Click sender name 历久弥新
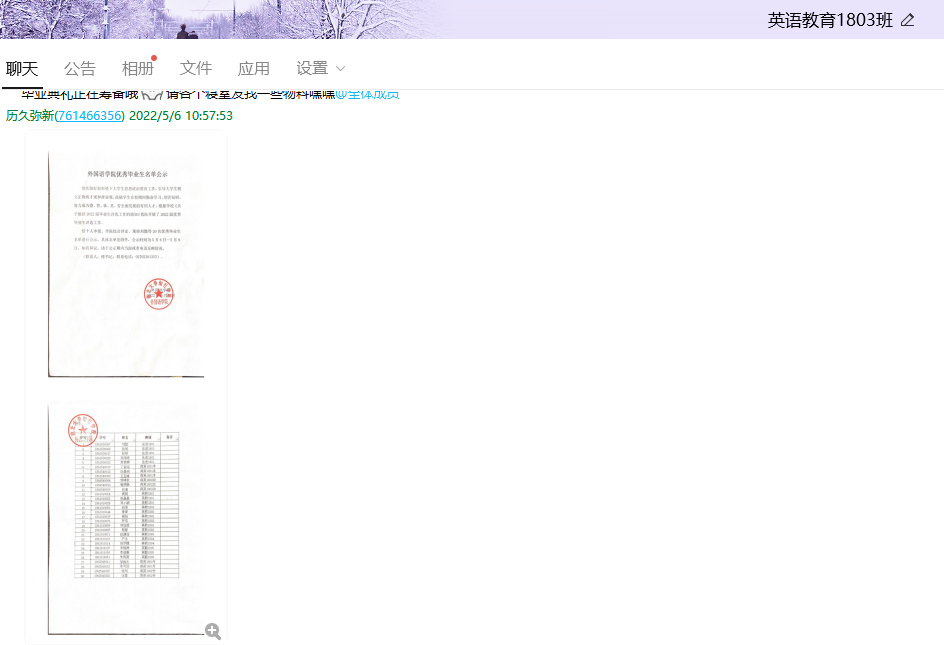Viewport: 944px width, 645px height. click(29, 116)
